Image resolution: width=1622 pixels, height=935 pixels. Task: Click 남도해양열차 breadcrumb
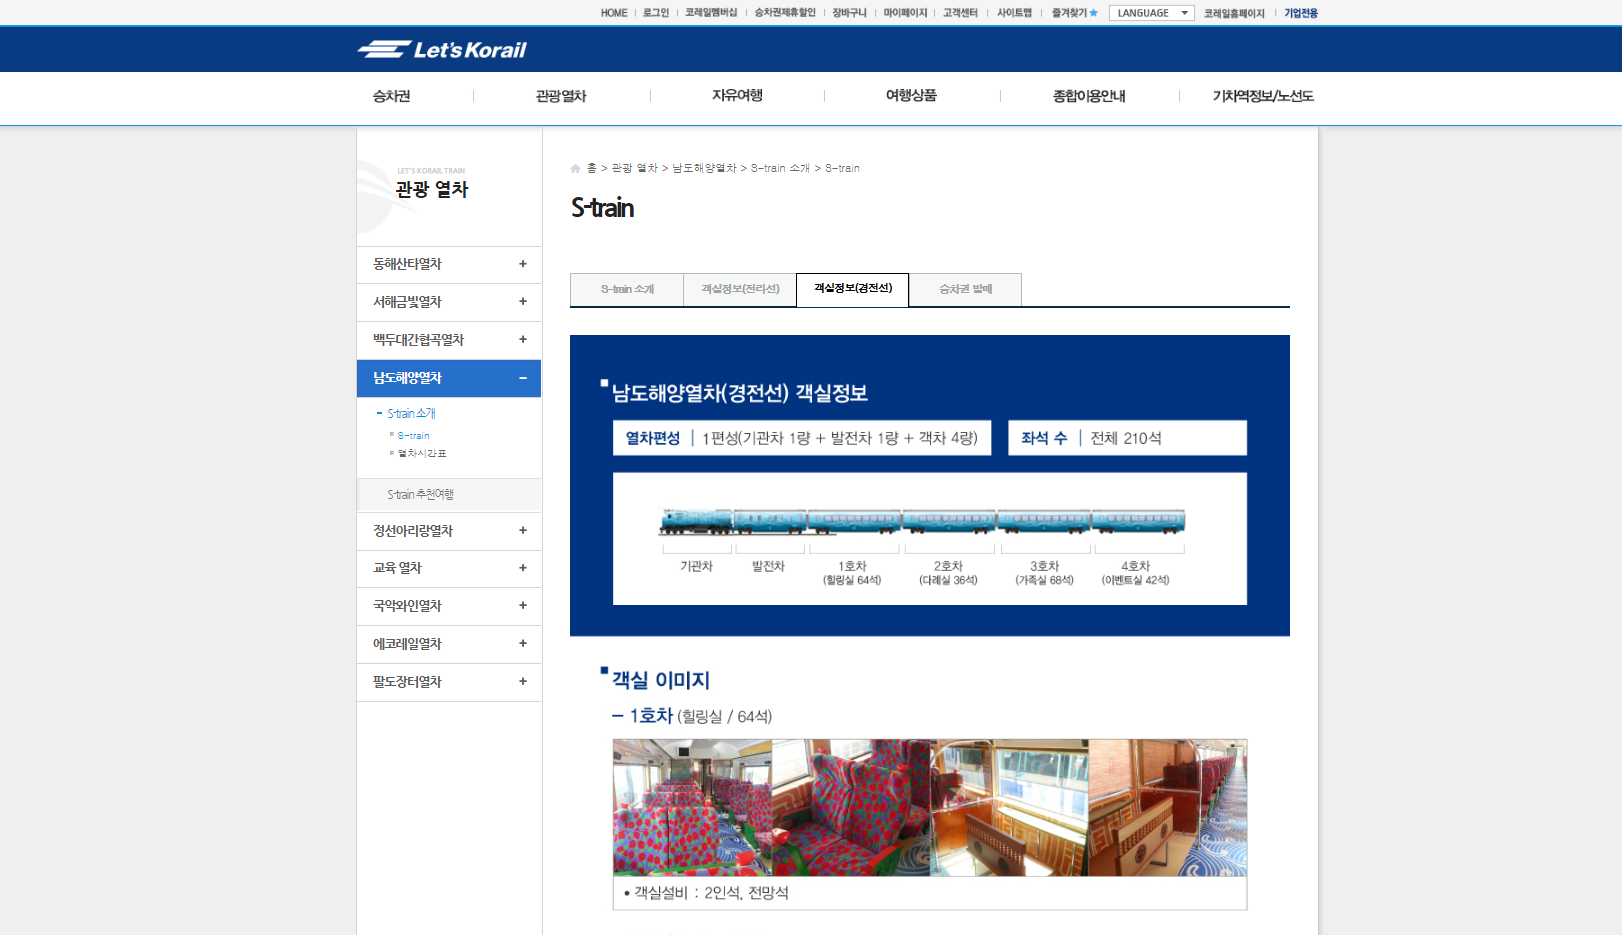pos(704,168)
